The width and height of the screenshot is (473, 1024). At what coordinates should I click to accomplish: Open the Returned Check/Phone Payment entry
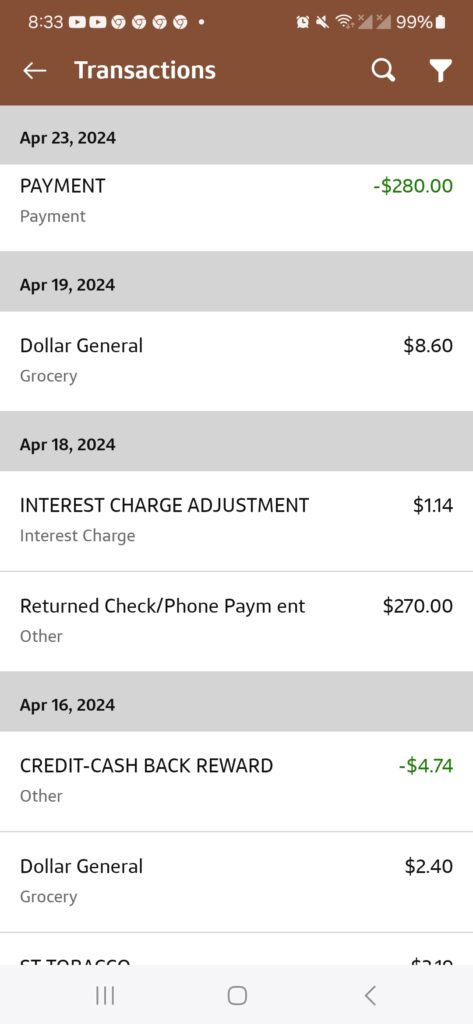coord(236,621)
